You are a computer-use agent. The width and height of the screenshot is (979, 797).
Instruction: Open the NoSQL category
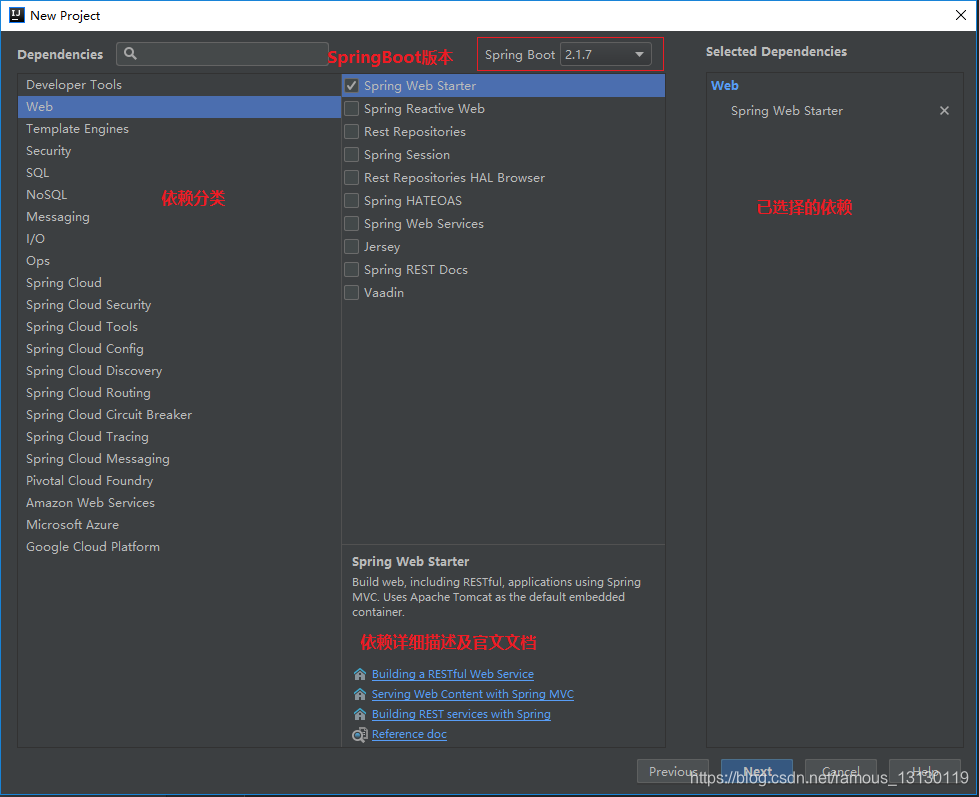pos(179,195)
